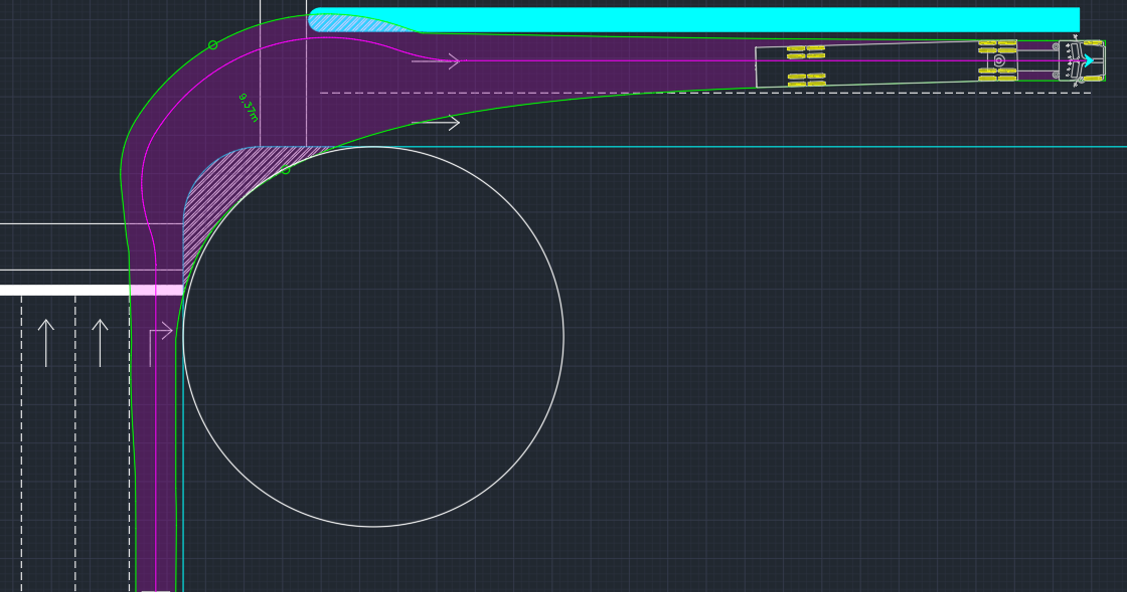Click the cyan arrowhead on truck cab
The image size is (1127, 592).
click(1088, 61)
